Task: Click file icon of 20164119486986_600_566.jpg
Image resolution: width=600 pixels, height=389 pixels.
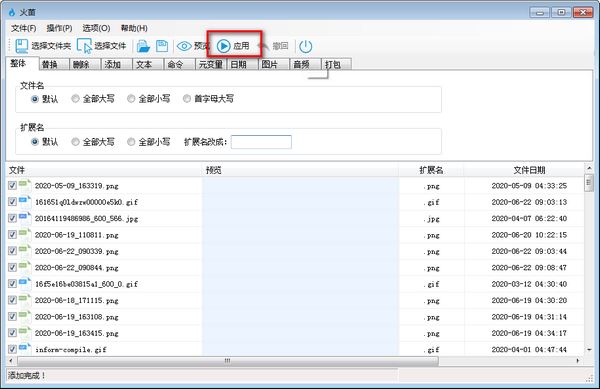Action: coord(25,218)
